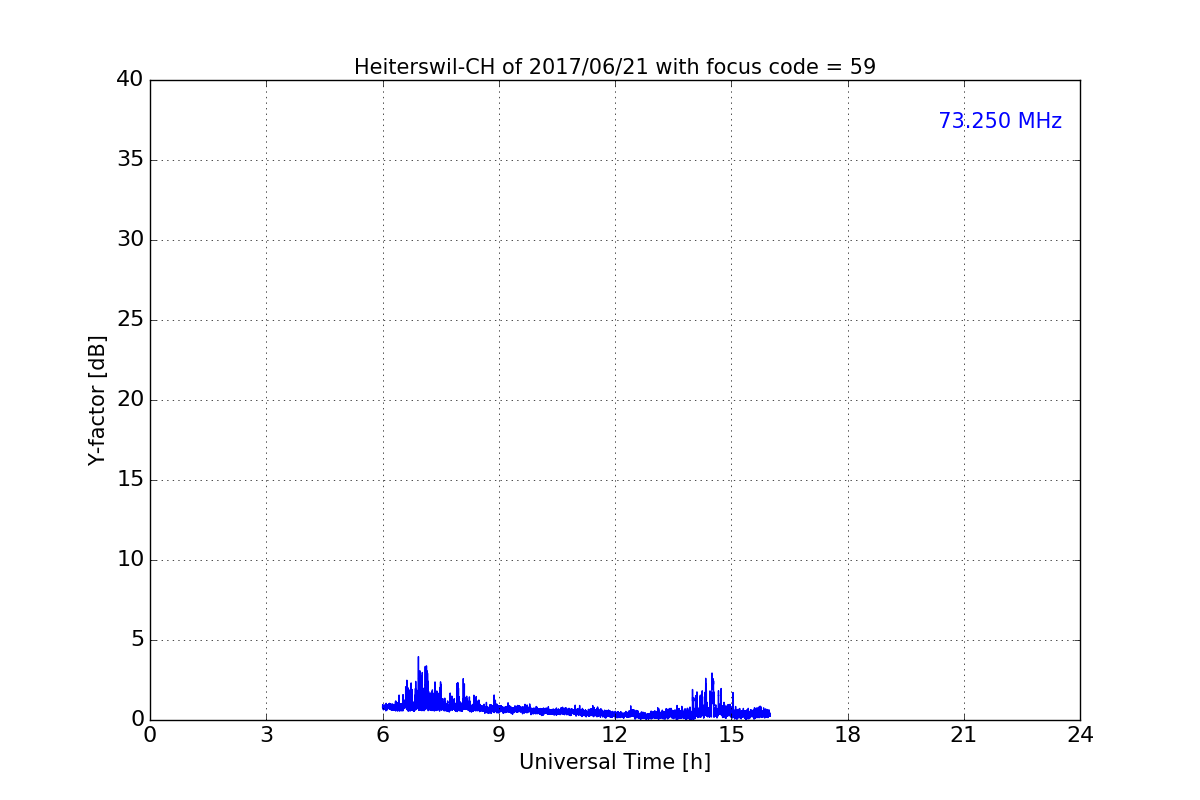Click the 'Universal Time [h]' axis label
Viewport: 1200px width, 800px height.
(x=615, y=762)
